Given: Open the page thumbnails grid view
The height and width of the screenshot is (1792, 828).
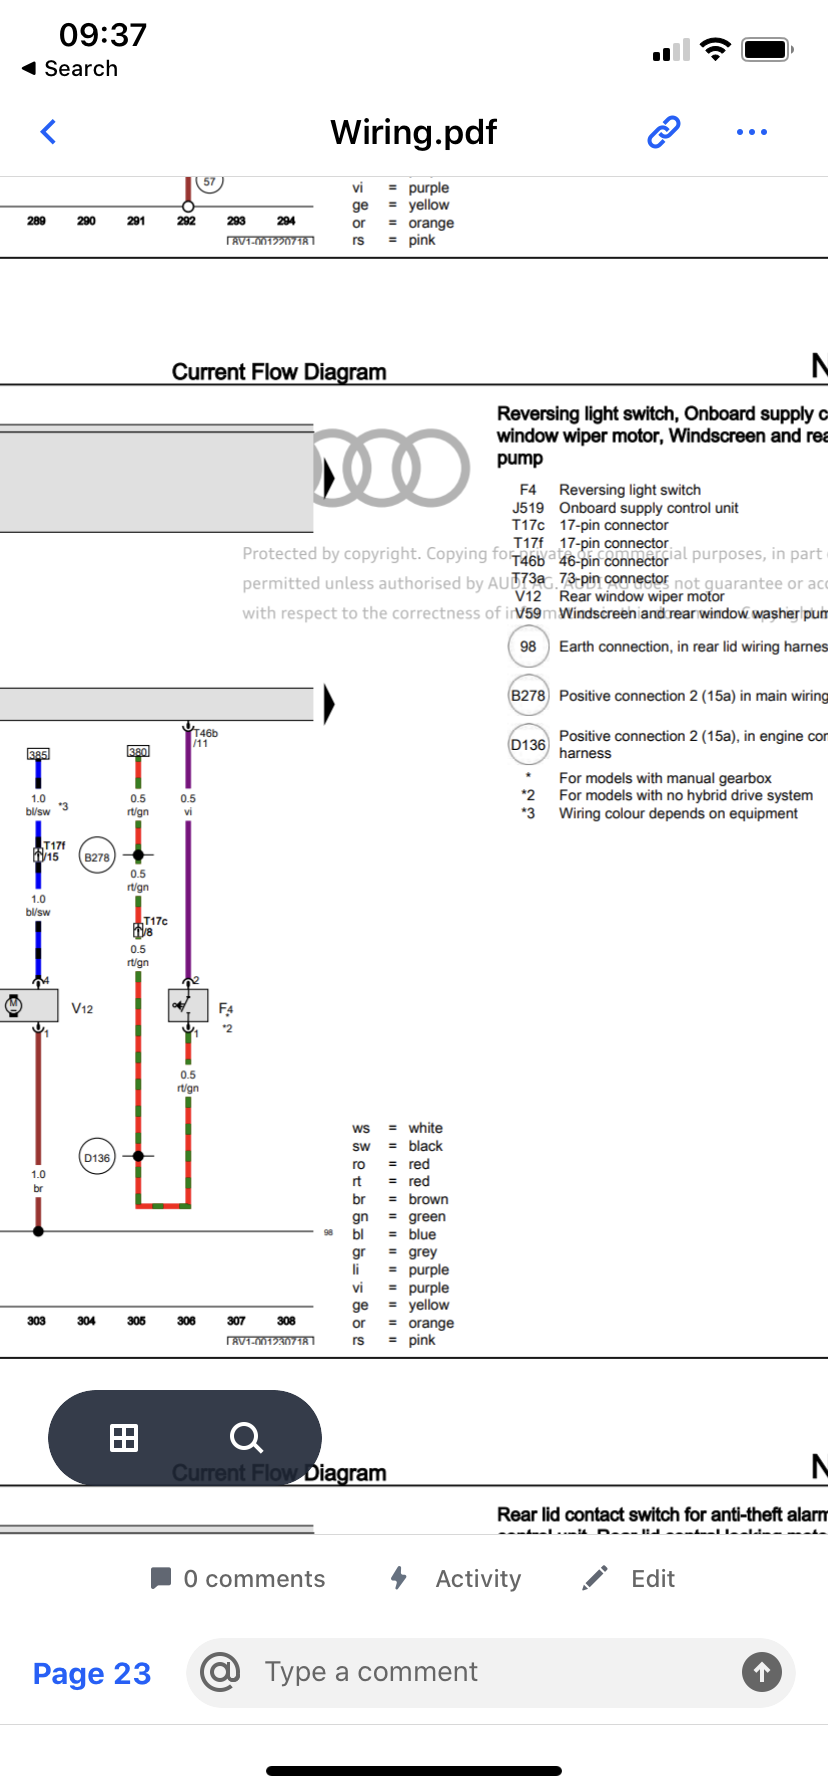Looking at the screenshot, I should pos(124,1438).
